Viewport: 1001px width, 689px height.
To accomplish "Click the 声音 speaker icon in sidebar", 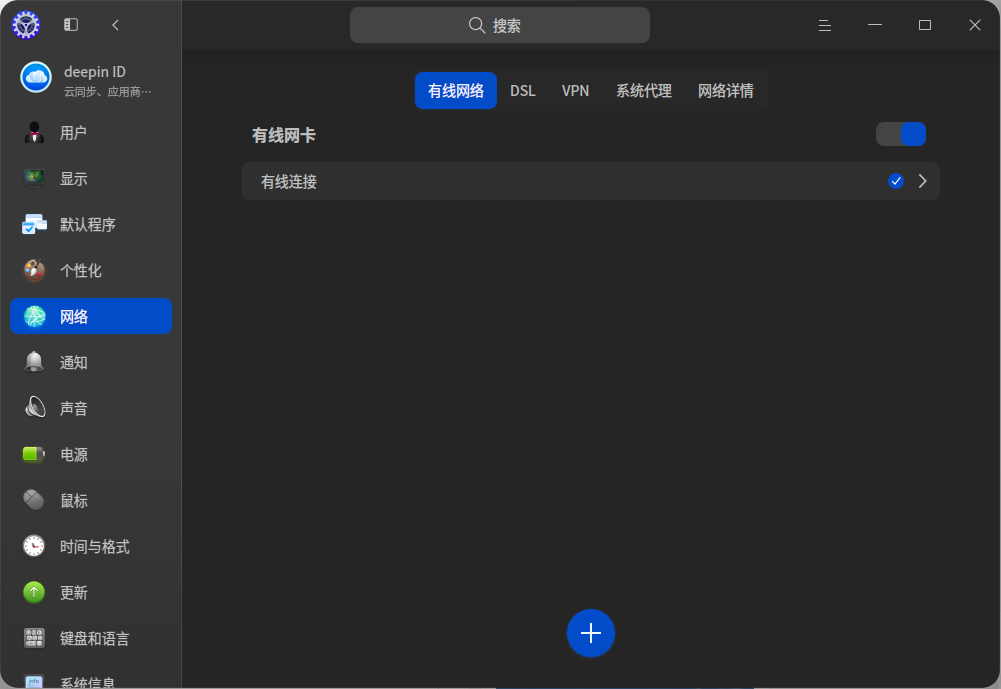I will click(x=34, y=408).
